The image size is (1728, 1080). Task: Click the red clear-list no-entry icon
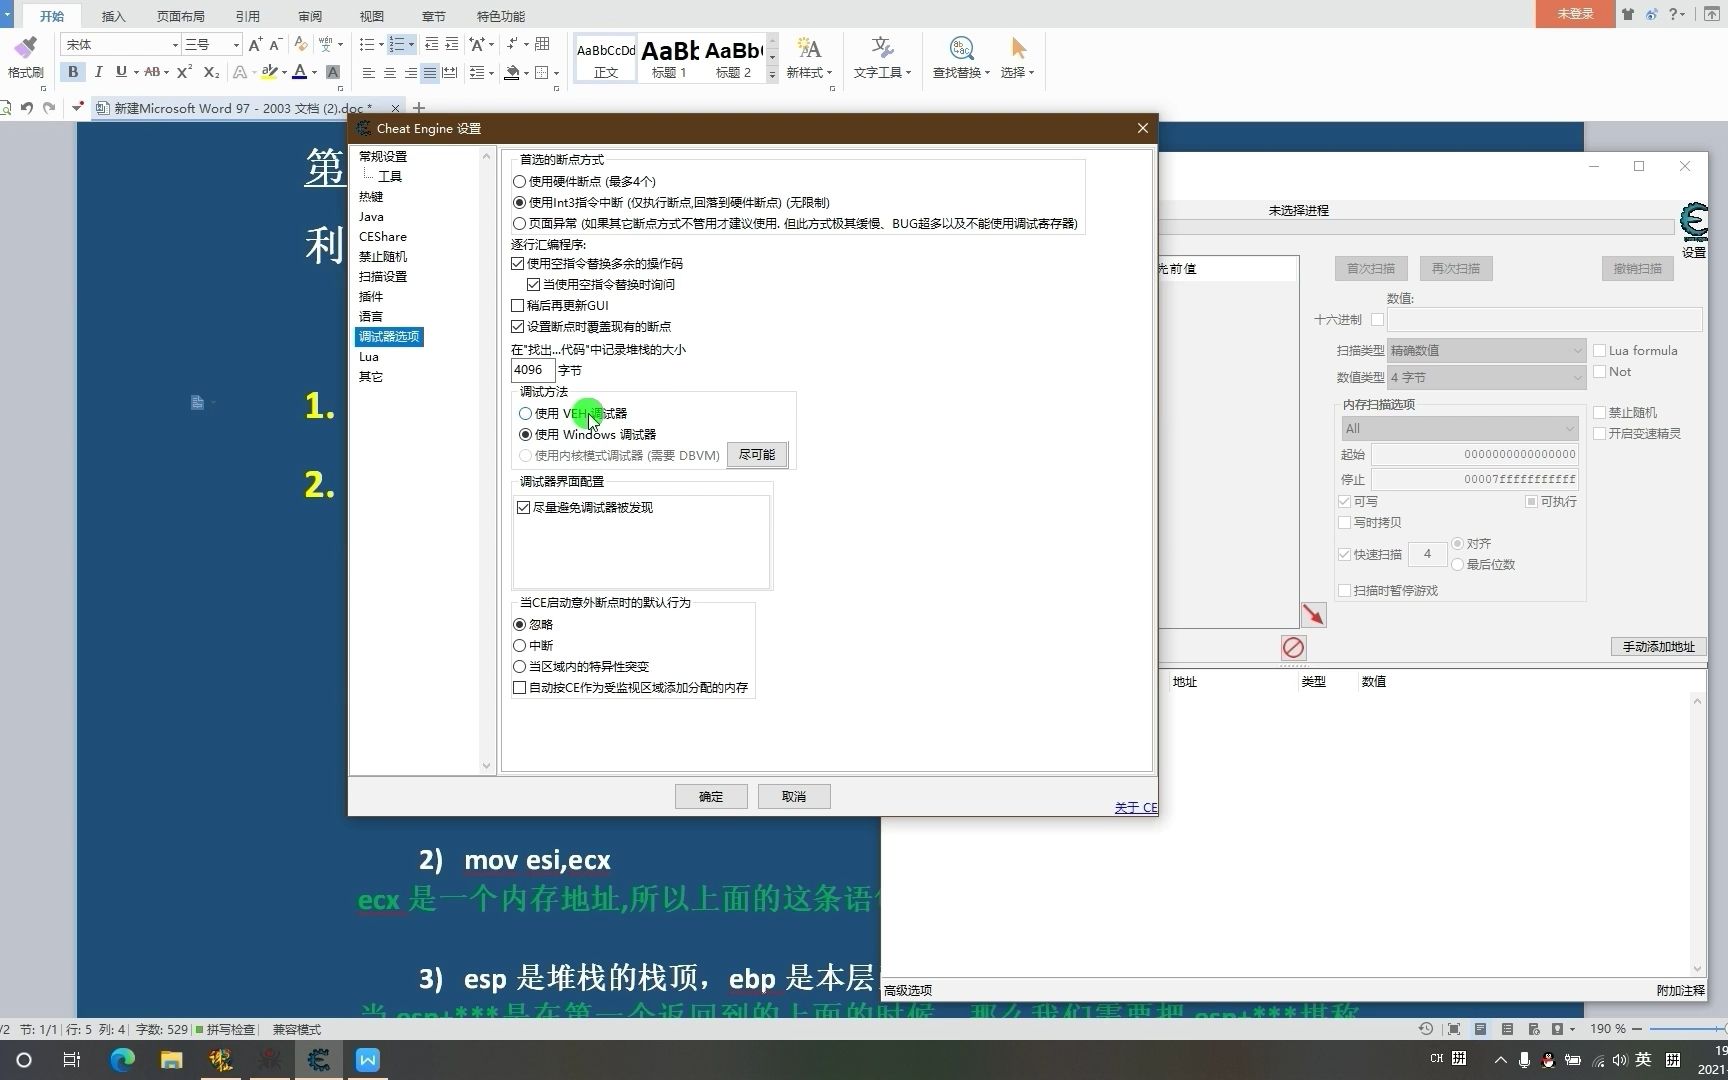[x=1293, y=648]
